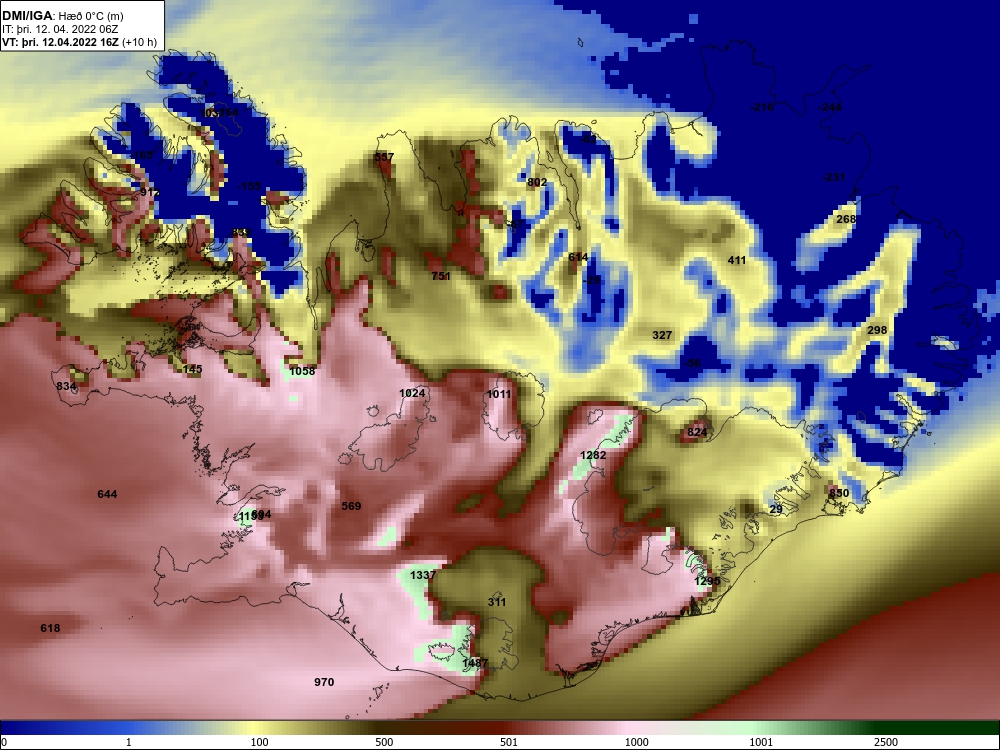The image size is (1000, 750).
Task: Click the 850 map value
Action: tap(839, 494)
